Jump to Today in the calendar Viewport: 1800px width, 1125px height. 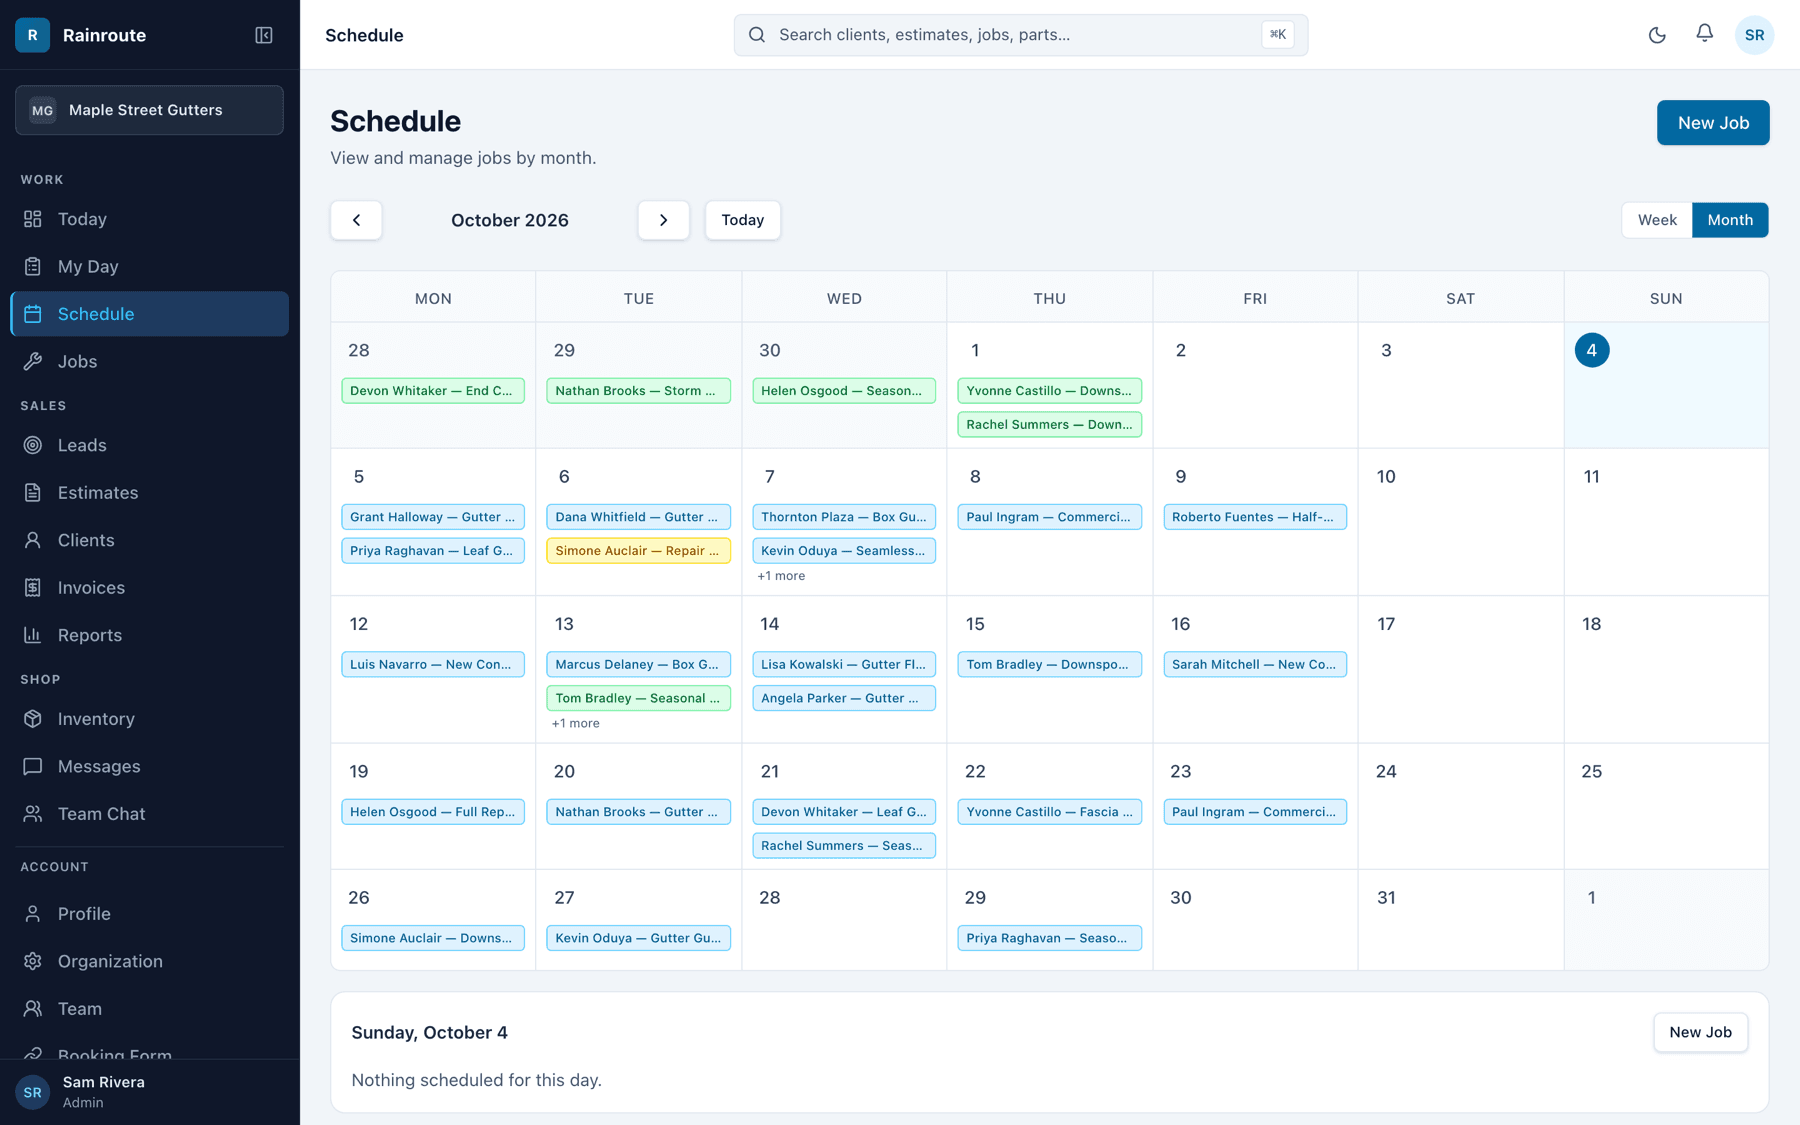click(x=743, y=220)
